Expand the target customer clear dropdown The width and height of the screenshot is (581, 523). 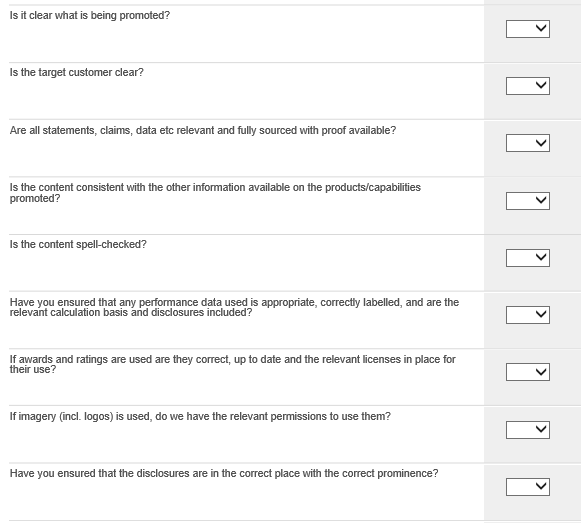tap(528, 86)
